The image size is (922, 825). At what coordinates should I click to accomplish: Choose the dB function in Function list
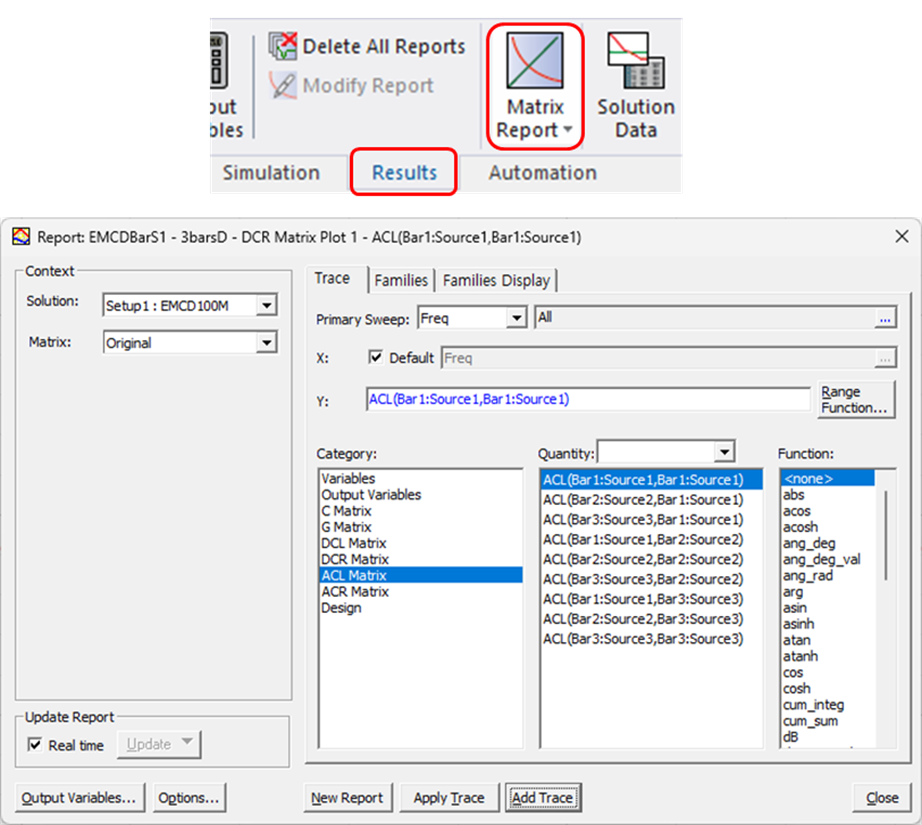(x=791, y=737)
